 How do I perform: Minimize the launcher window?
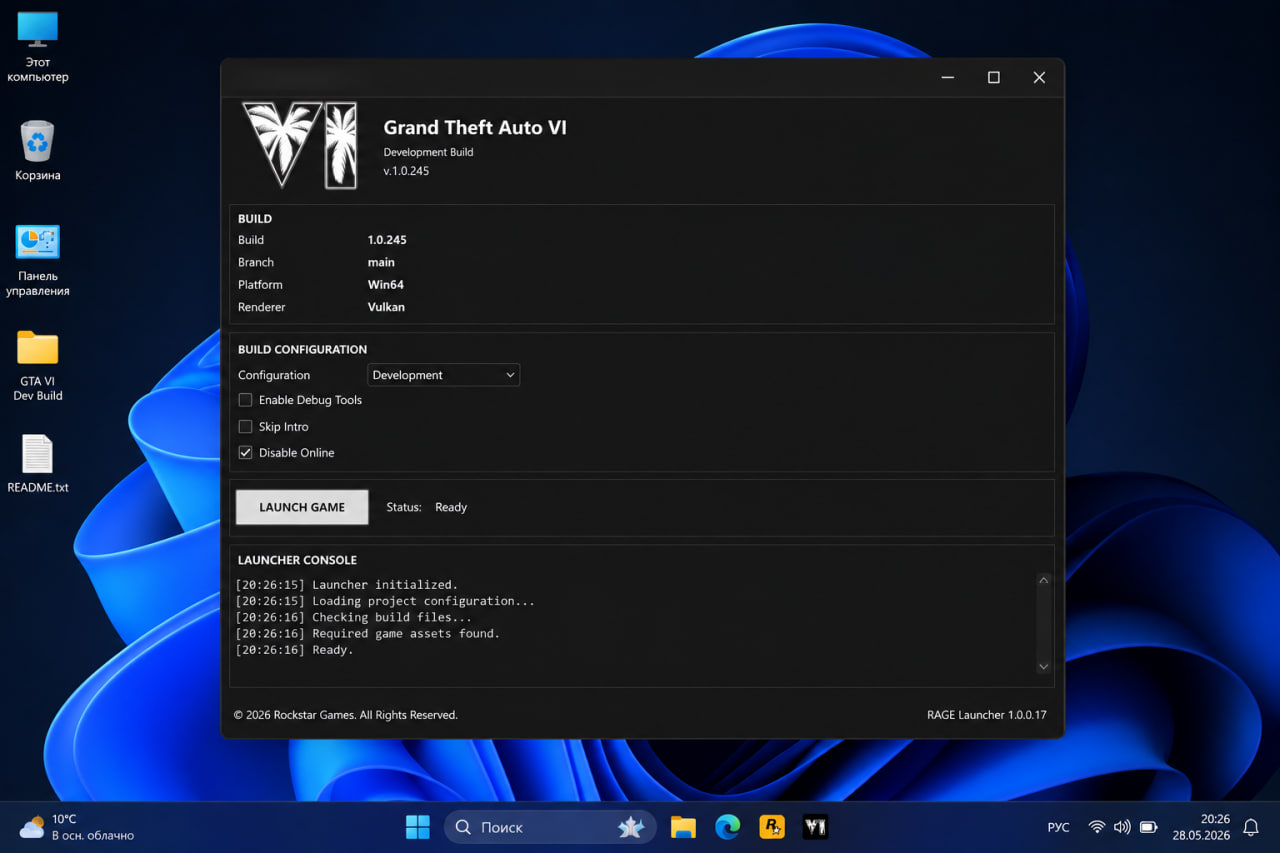click(948, 78)
